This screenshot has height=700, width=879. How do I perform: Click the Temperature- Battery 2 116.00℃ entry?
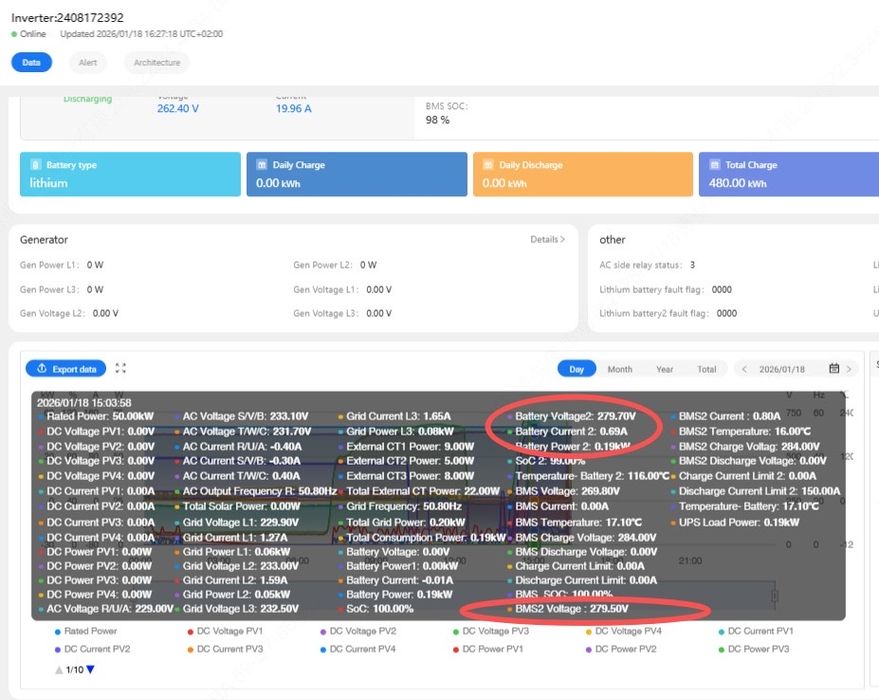click(588, 476)
